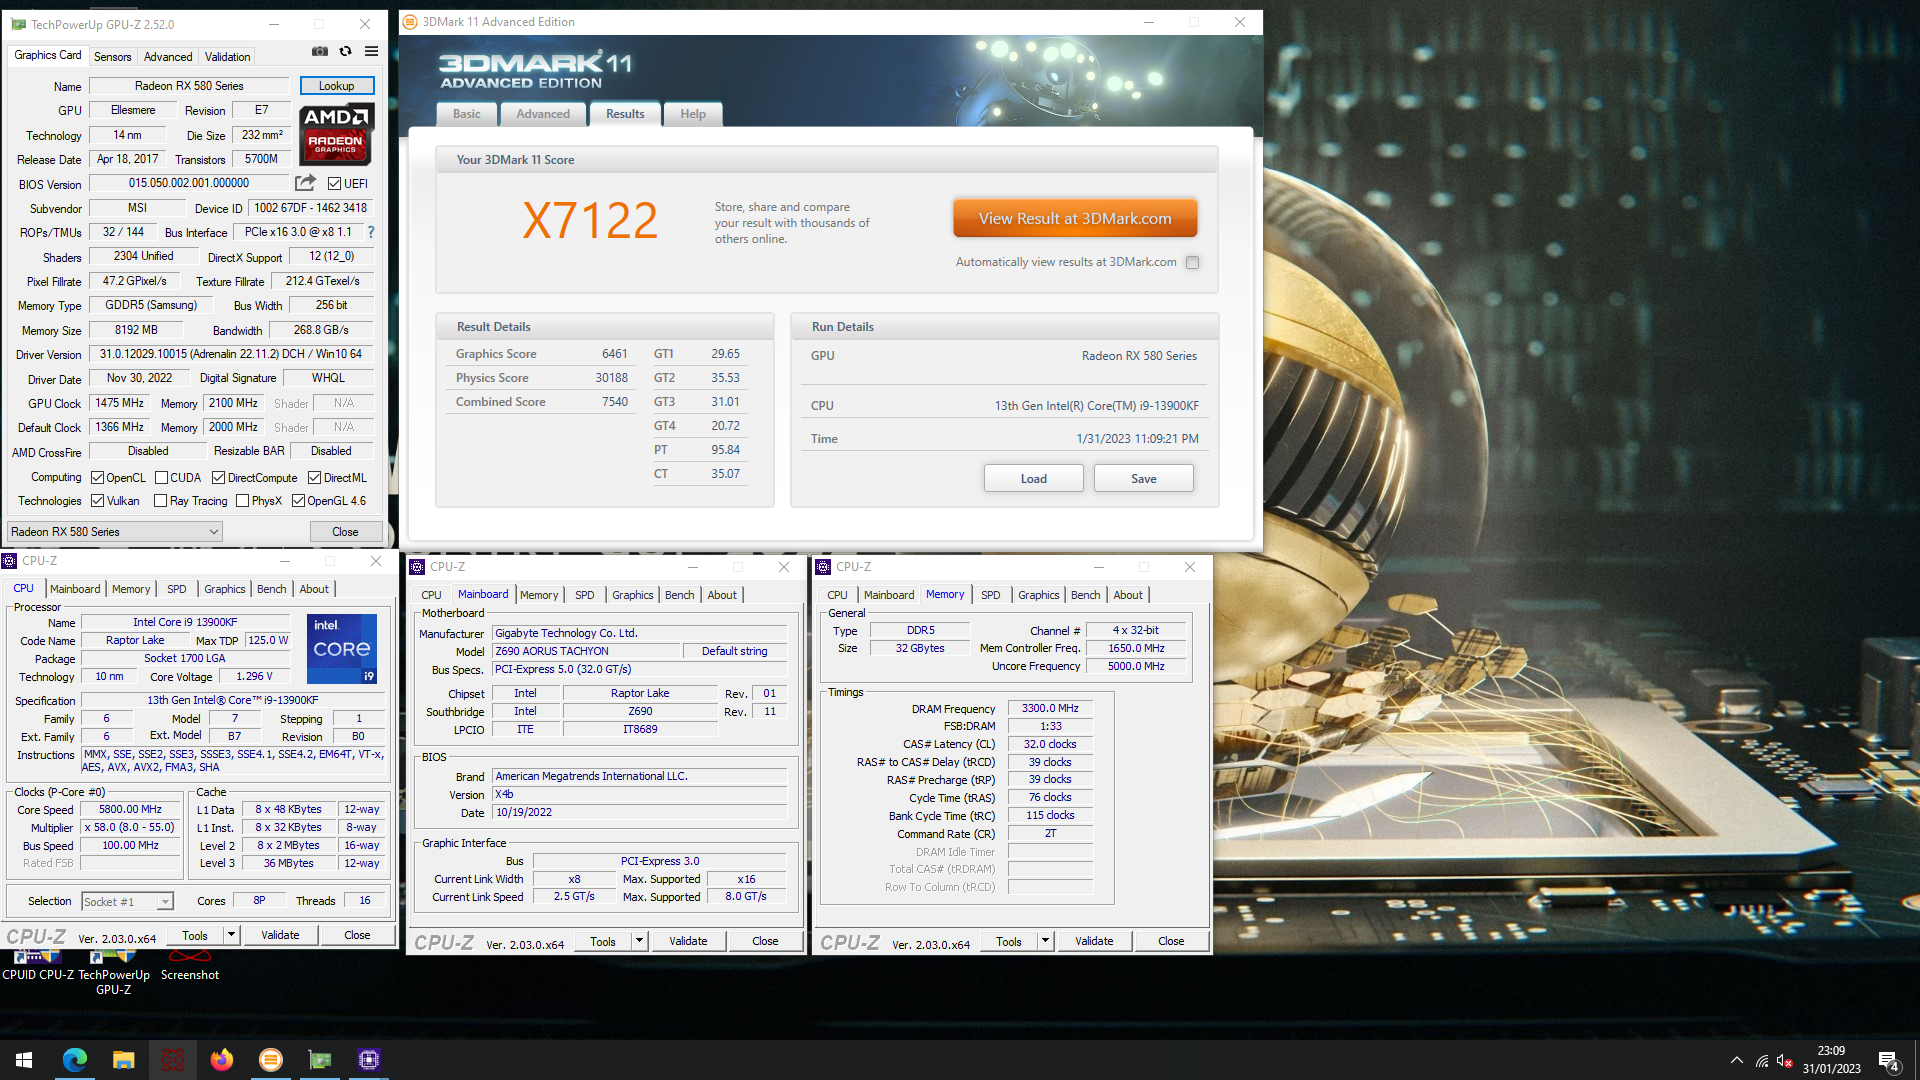
Task: Switch to Basic tab in 3DMark 11
Action: tap(466, 114)
